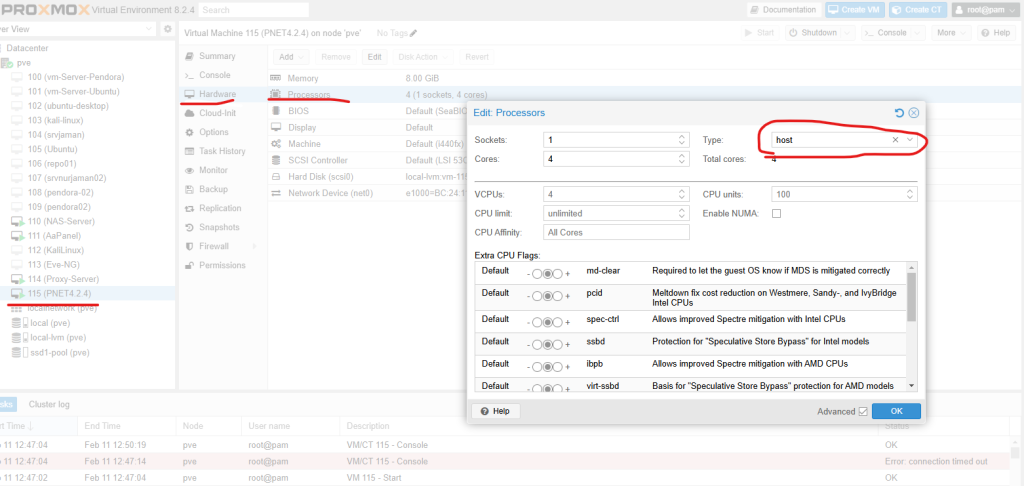
Task: Switch to the Cluster log tab
Action: (x=48, y=404)
